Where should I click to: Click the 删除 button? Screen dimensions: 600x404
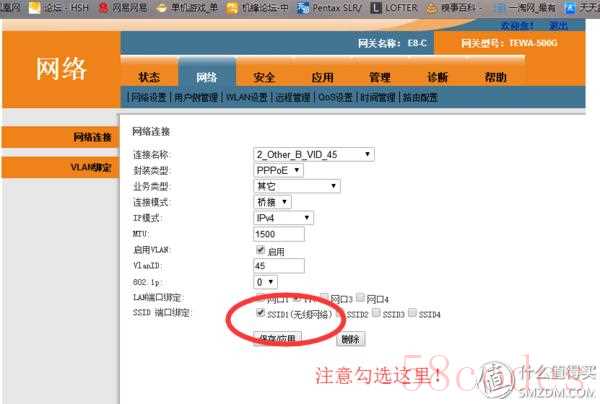click(351, 339)
